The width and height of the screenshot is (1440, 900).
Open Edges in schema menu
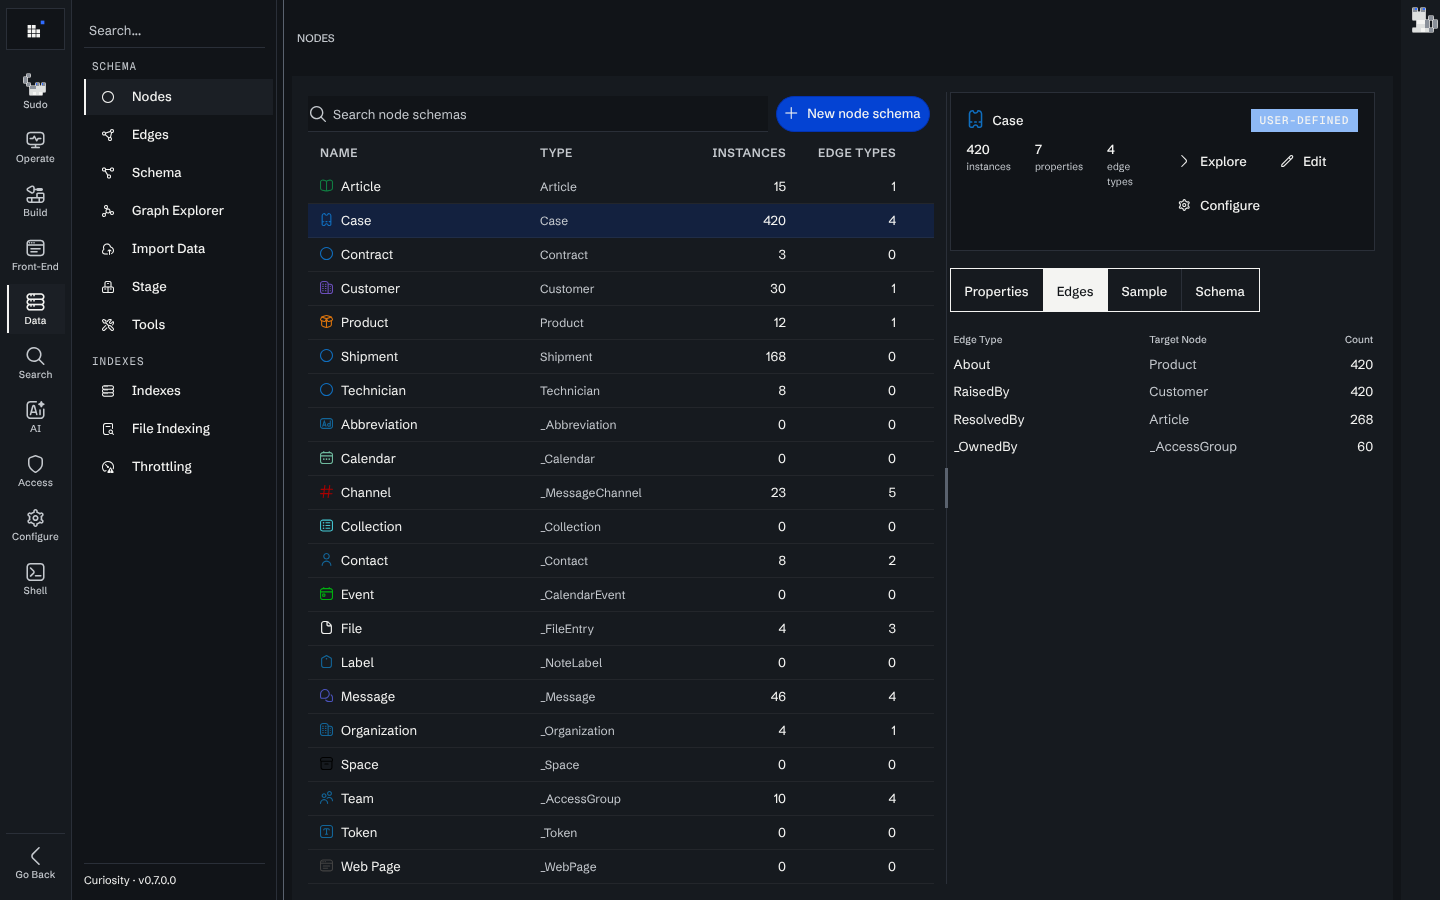[178, 135]
